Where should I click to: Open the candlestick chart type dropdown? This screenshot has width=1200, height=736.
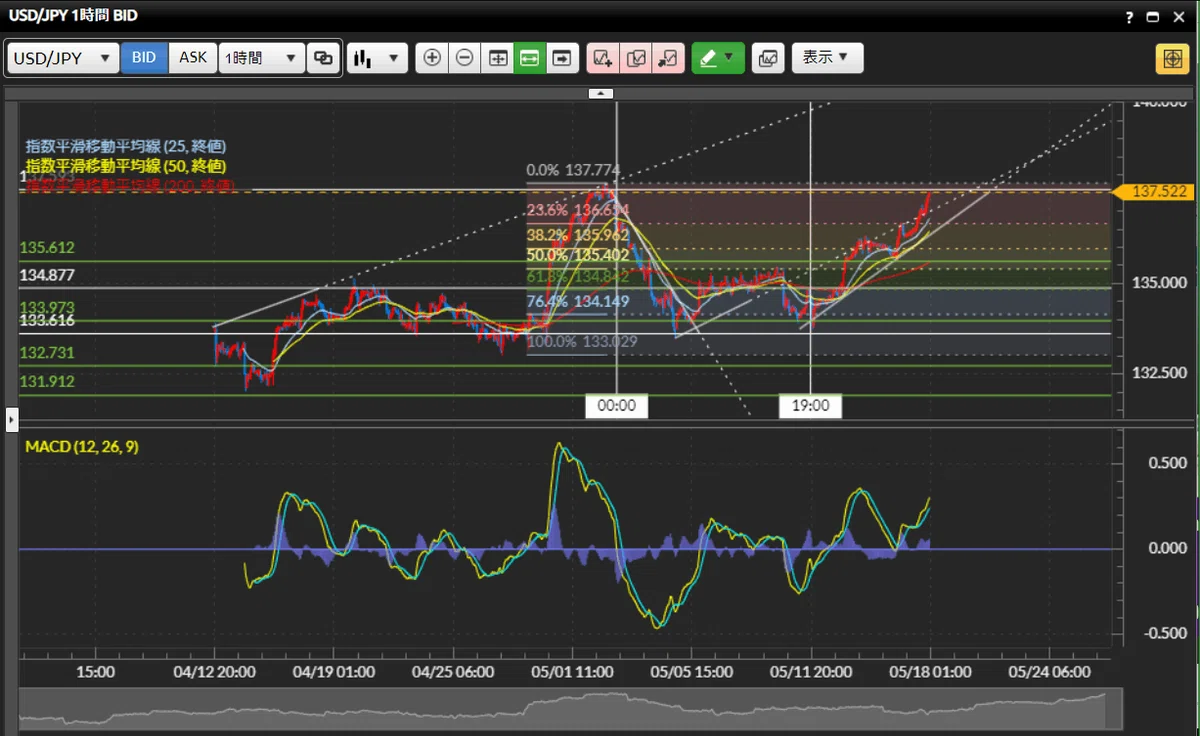pos(377,58)
